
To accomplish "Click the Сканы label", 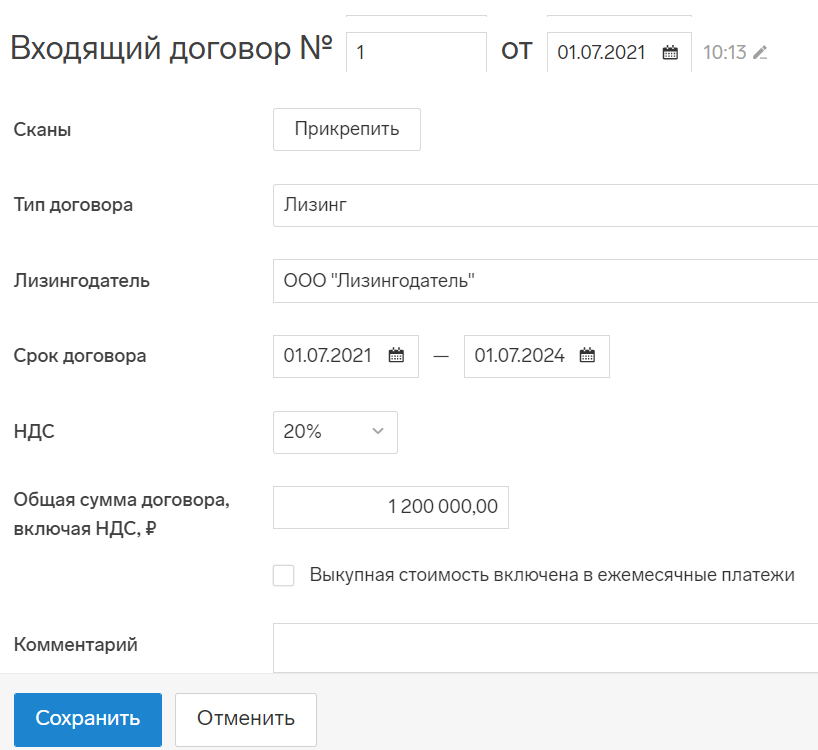I will pos(42,129).
